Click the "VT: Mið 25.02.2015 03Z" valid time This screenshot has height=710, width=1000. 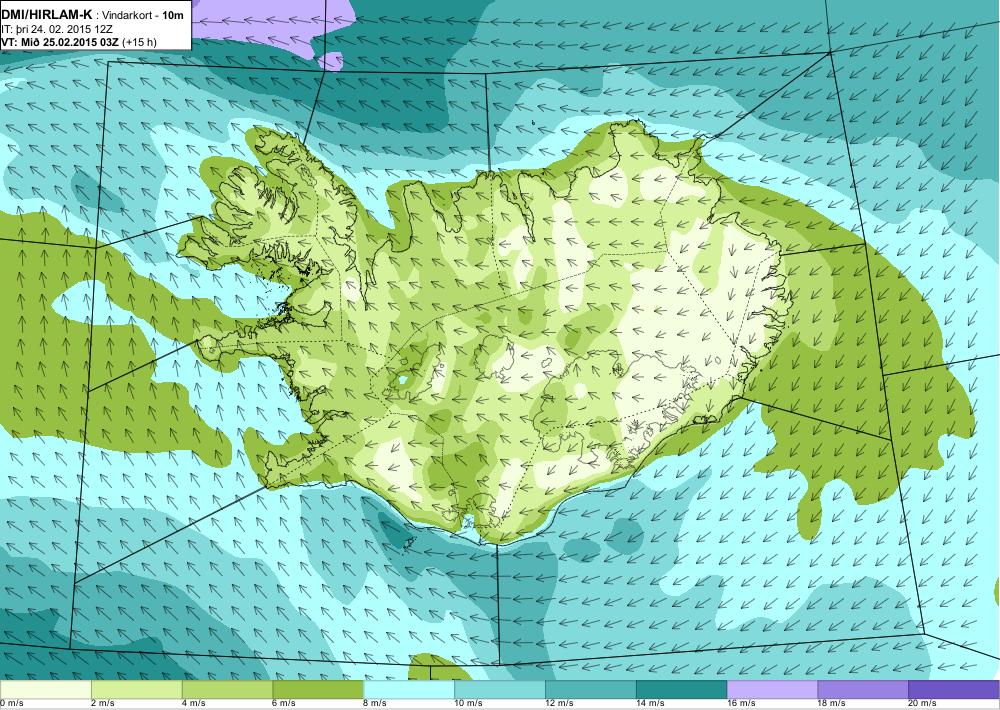59,42
